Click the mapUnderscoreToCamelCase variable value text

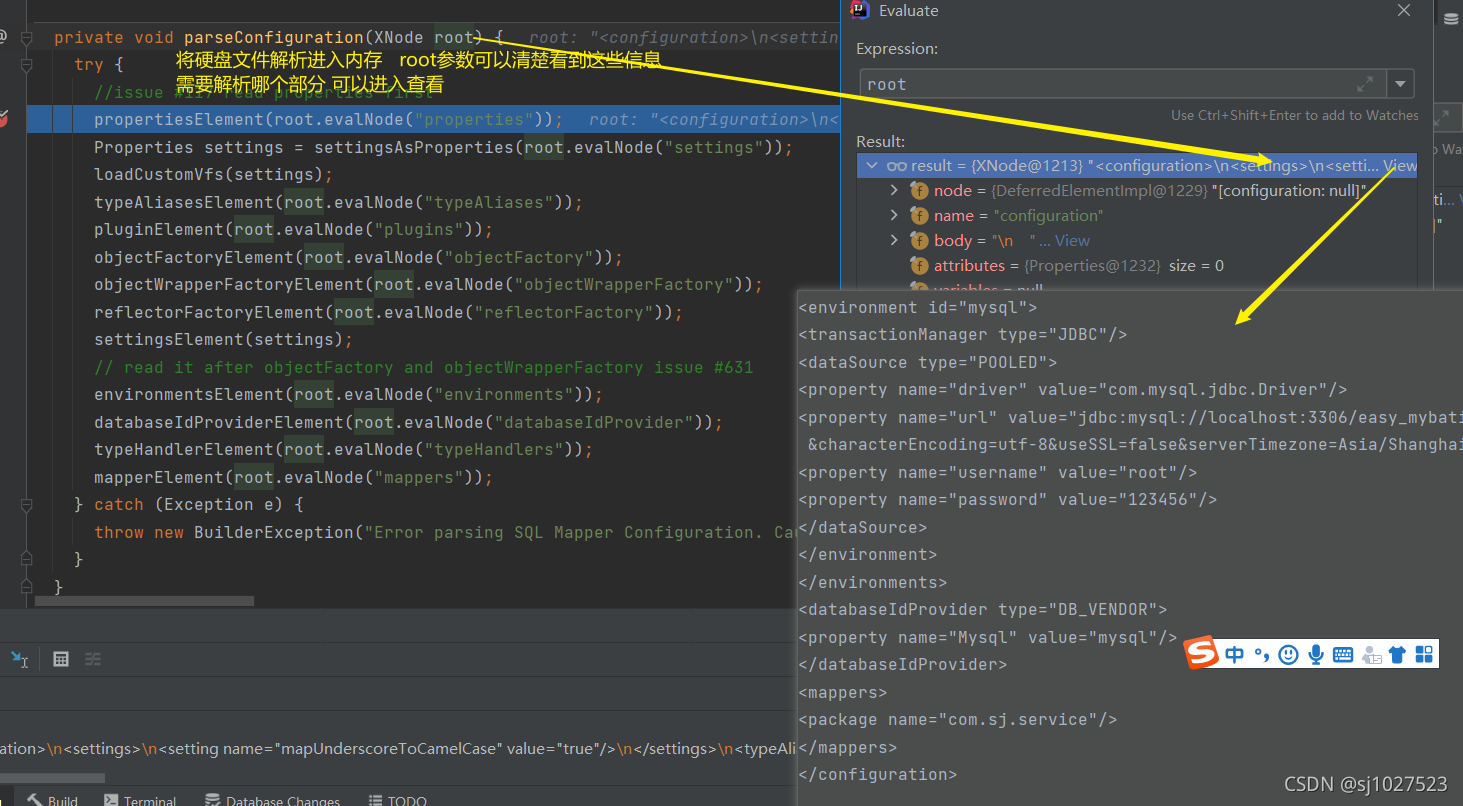click(398, 748)
